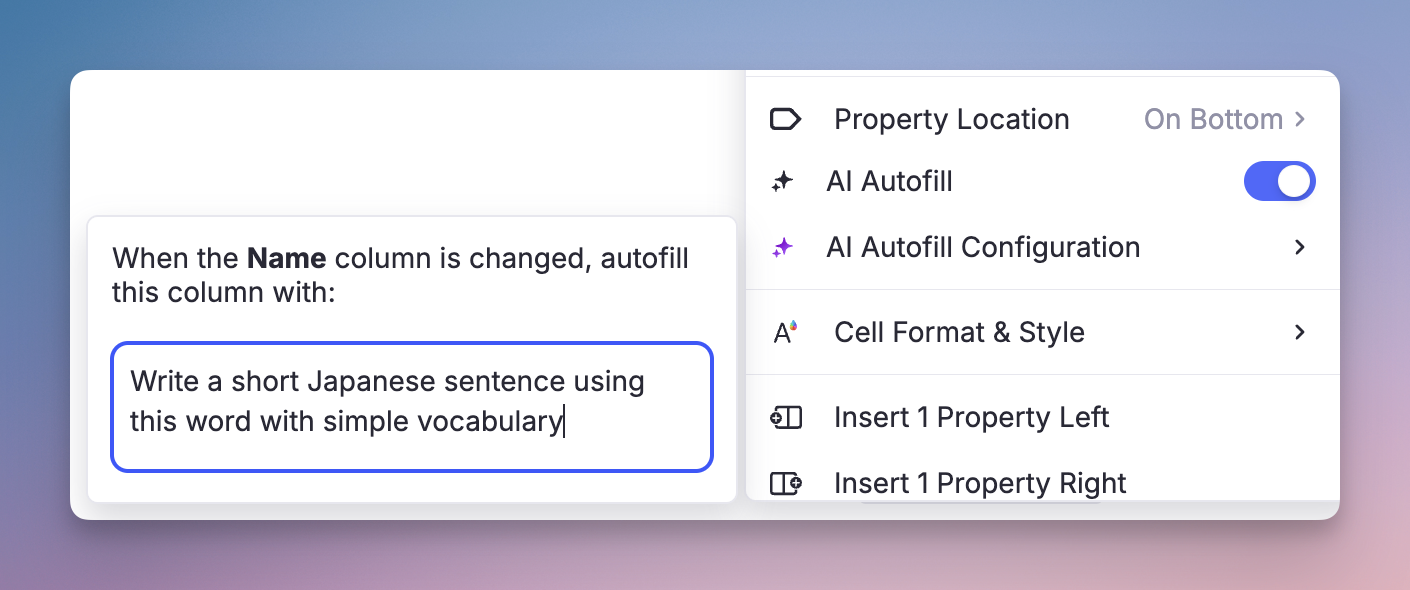Click the AI Autofill label text
The width and height of the screenshot is (1410, 590).
click(889, 182)
